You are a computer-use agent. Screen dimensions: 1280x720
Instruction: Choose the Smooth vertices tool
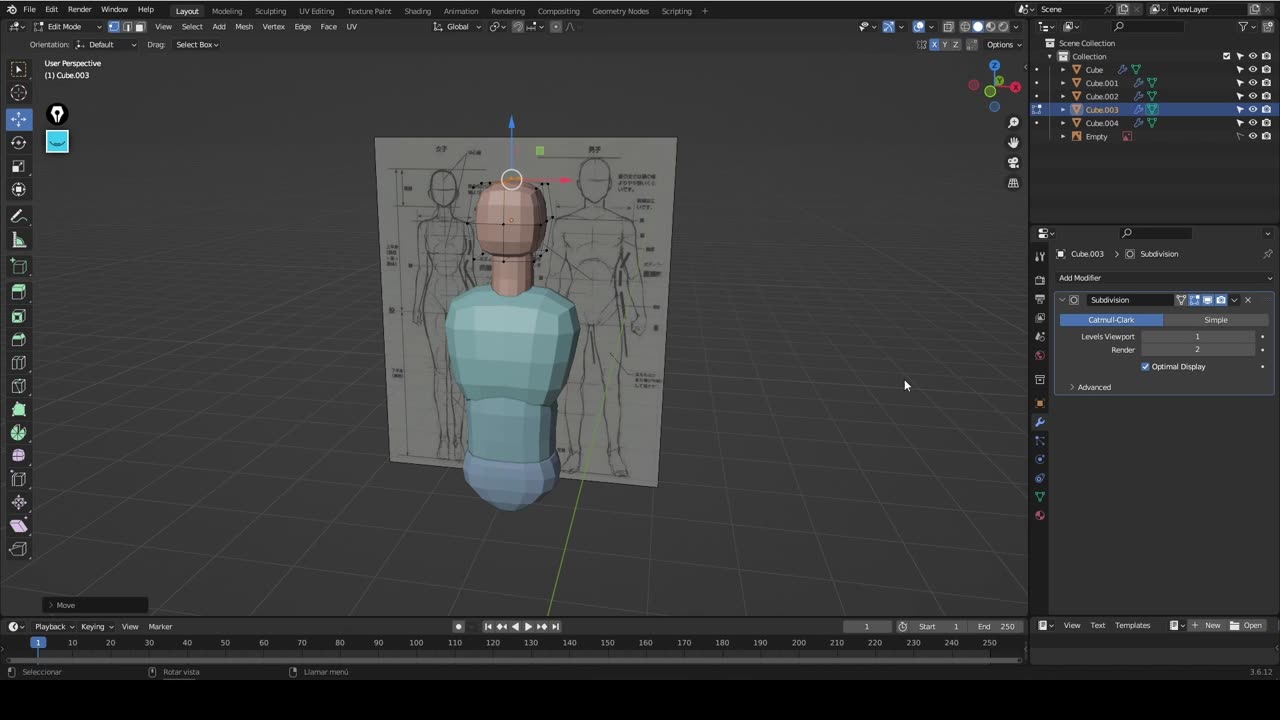[x=18, y=456]
